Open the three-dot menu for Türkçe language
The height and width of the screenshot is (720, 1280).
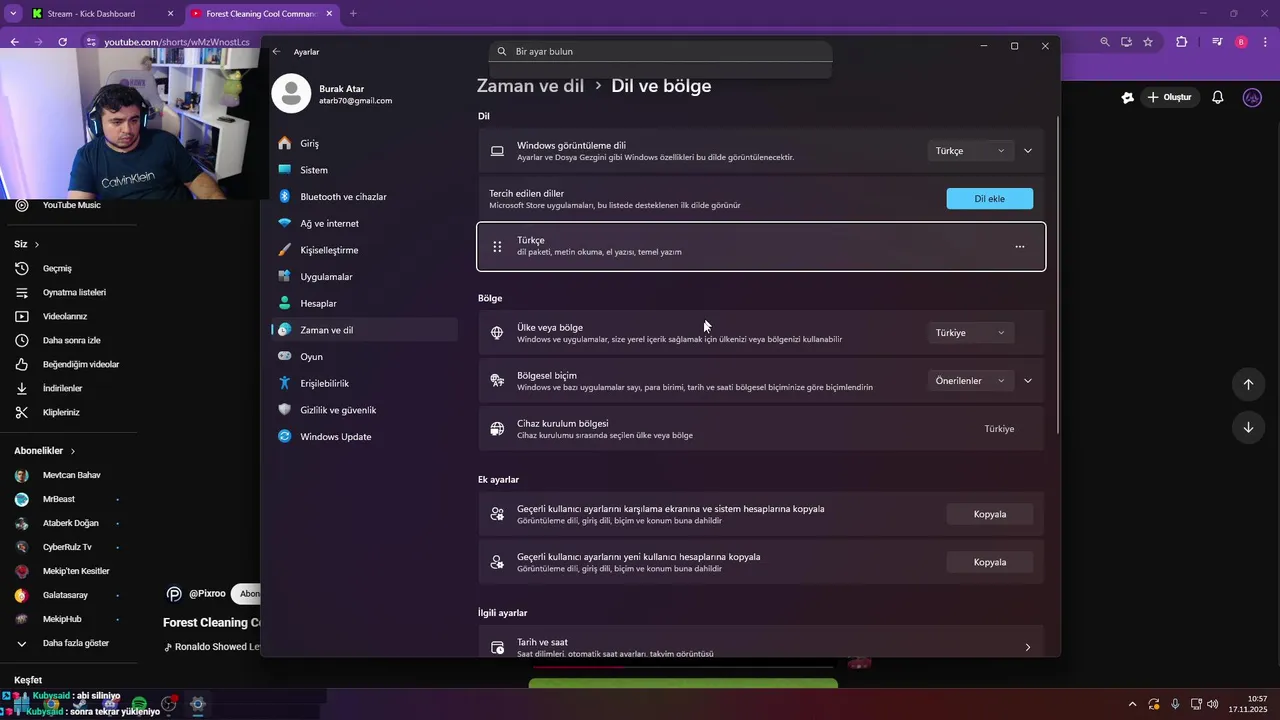1020,247
